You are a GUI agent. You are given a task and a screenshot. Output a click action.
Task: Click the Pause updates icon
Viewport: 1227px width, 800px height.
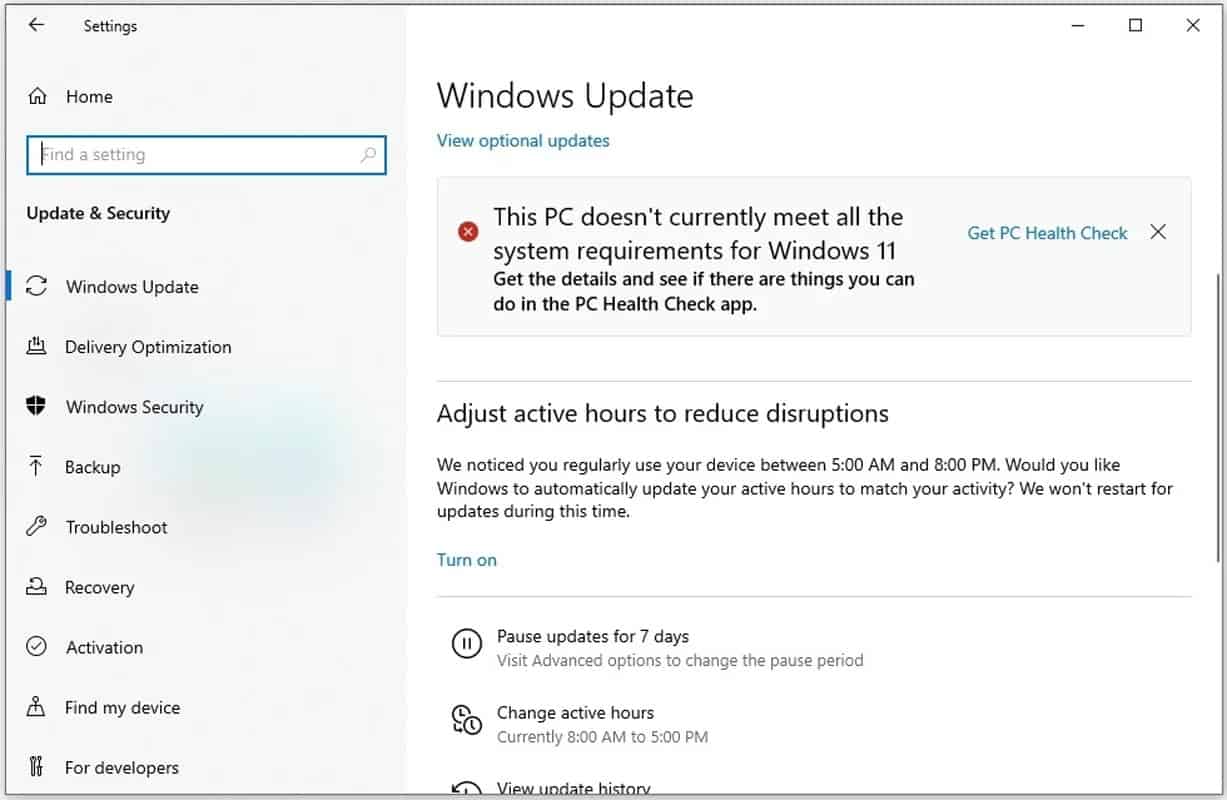(466, 644)
